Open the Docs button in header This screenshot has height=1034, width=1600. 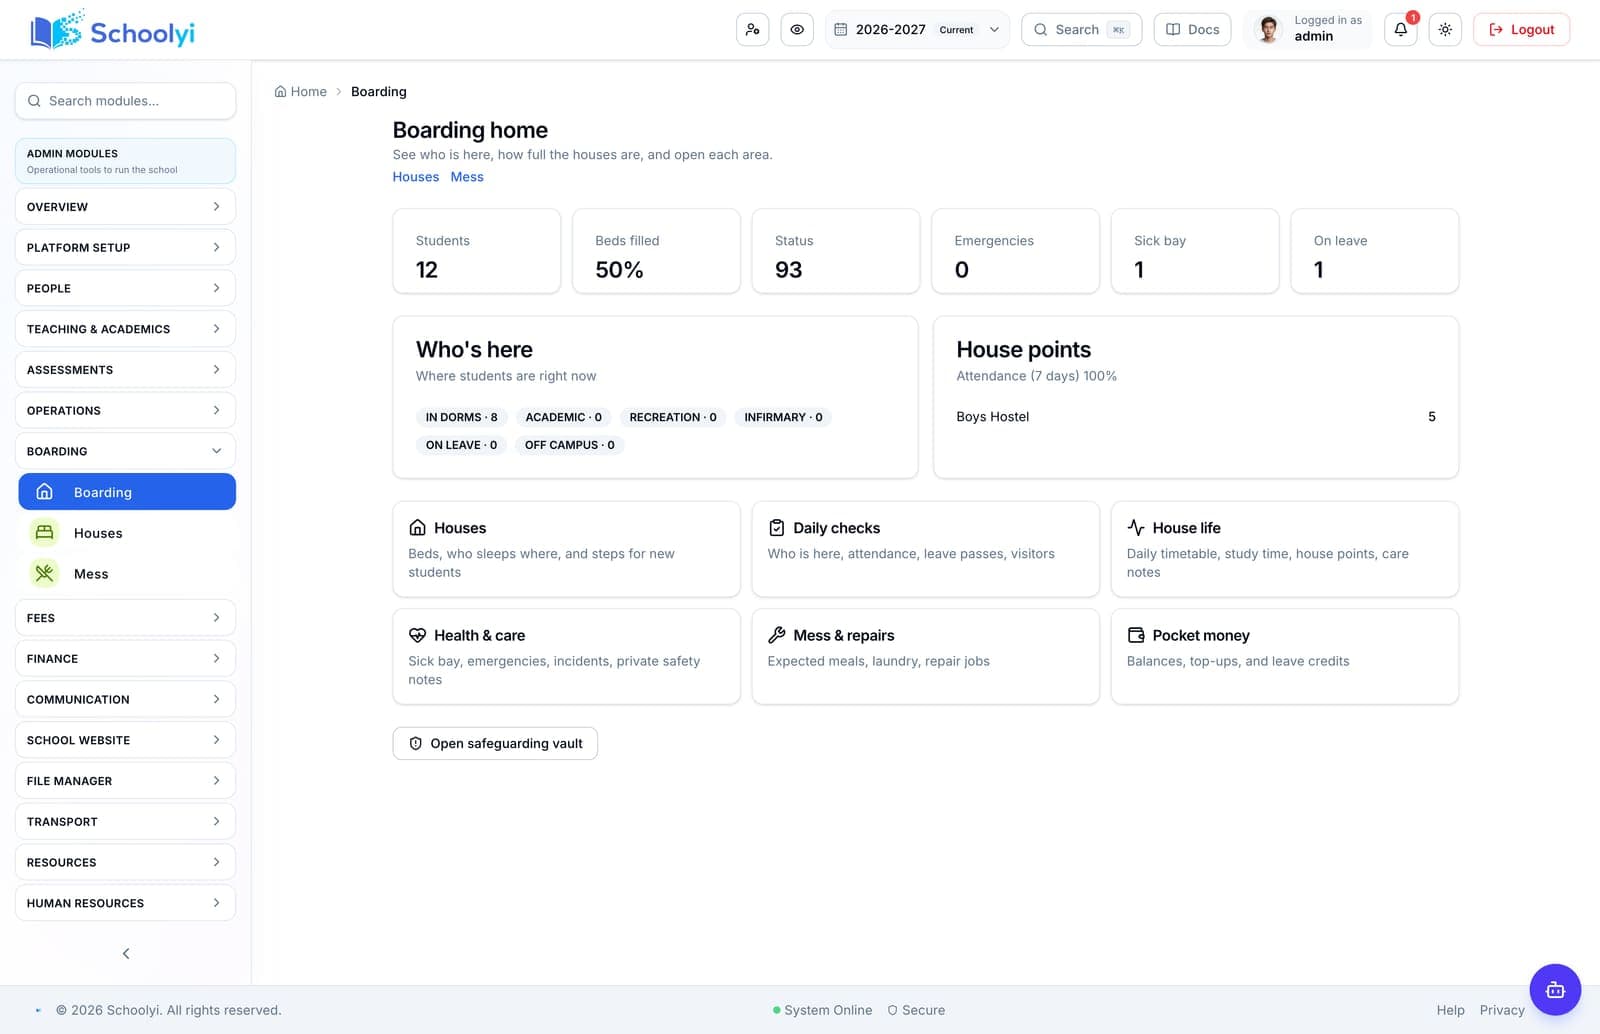coord(1192,29)
